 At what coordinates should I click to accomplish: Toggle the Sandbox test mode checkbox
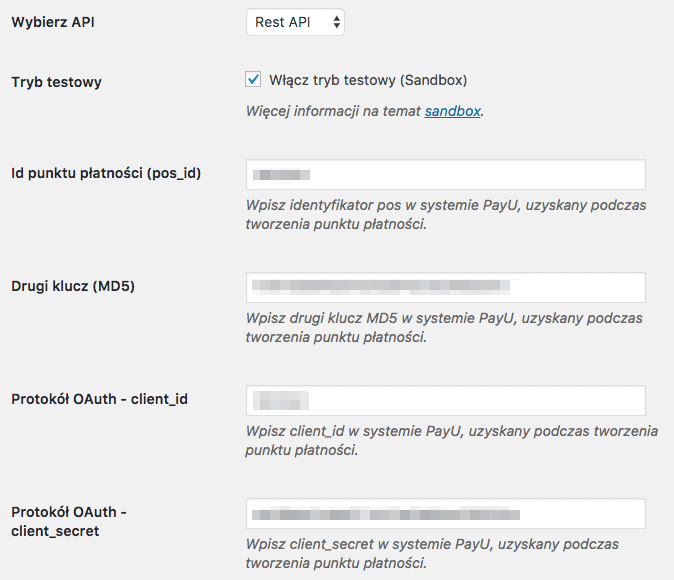tap(253, 80)
